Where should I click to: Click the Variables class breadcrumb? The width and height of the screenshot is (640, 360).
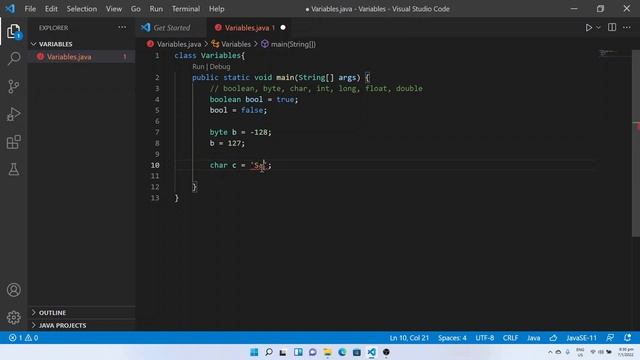click(236, 44)
